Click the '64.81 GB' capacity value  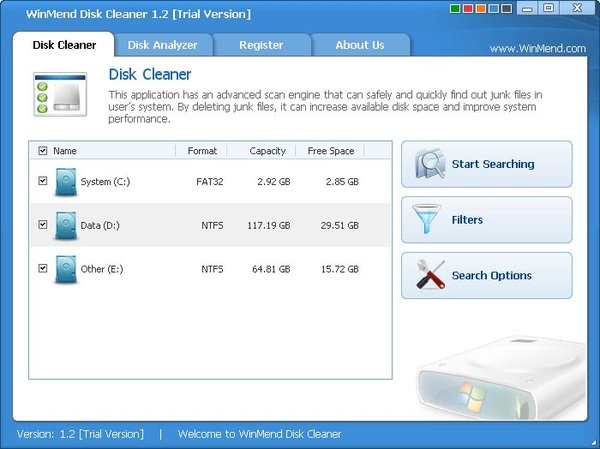pyautogui.click(x=271, y=269)
